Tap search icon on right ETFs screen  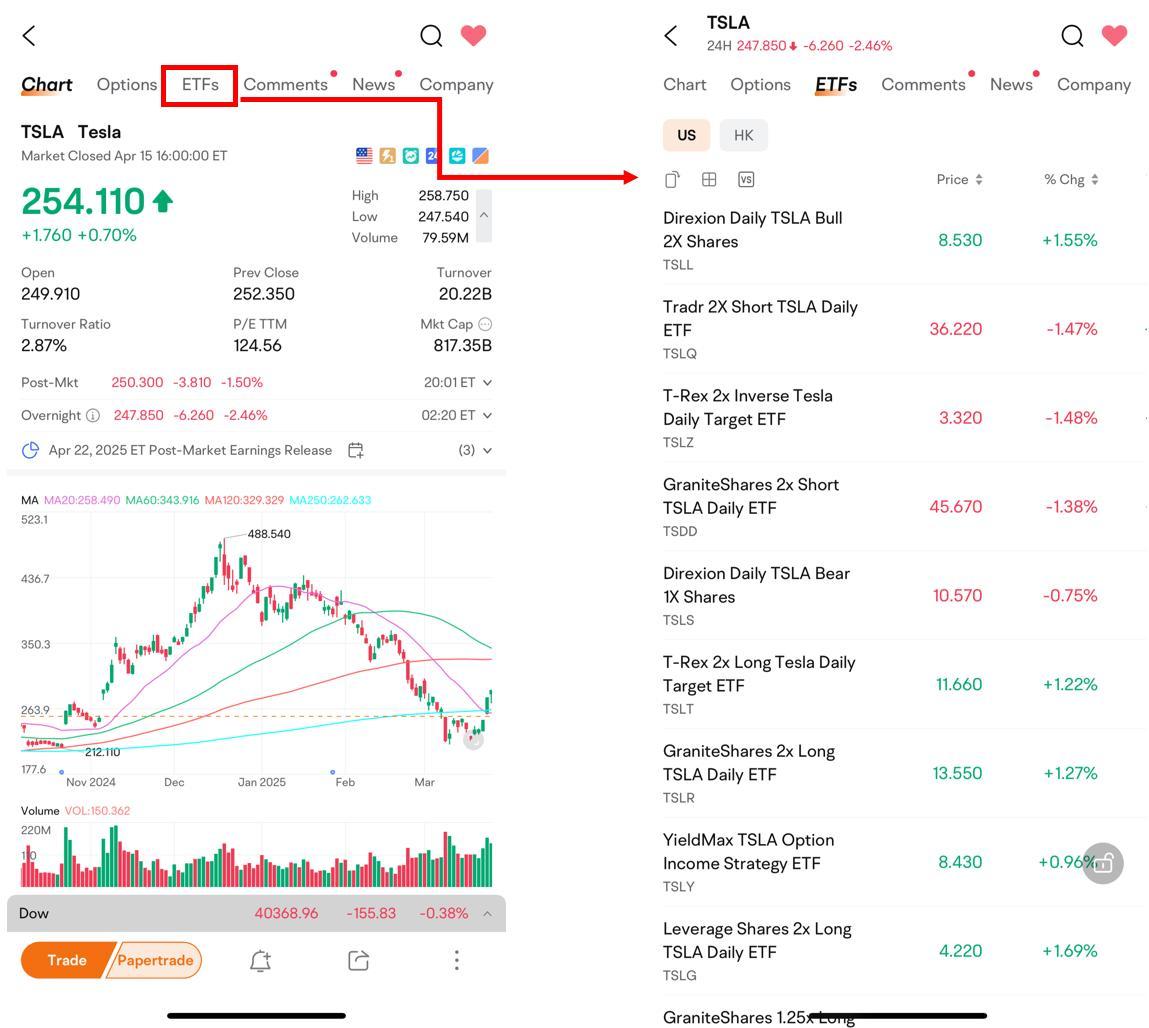(x=1072, y=35)
